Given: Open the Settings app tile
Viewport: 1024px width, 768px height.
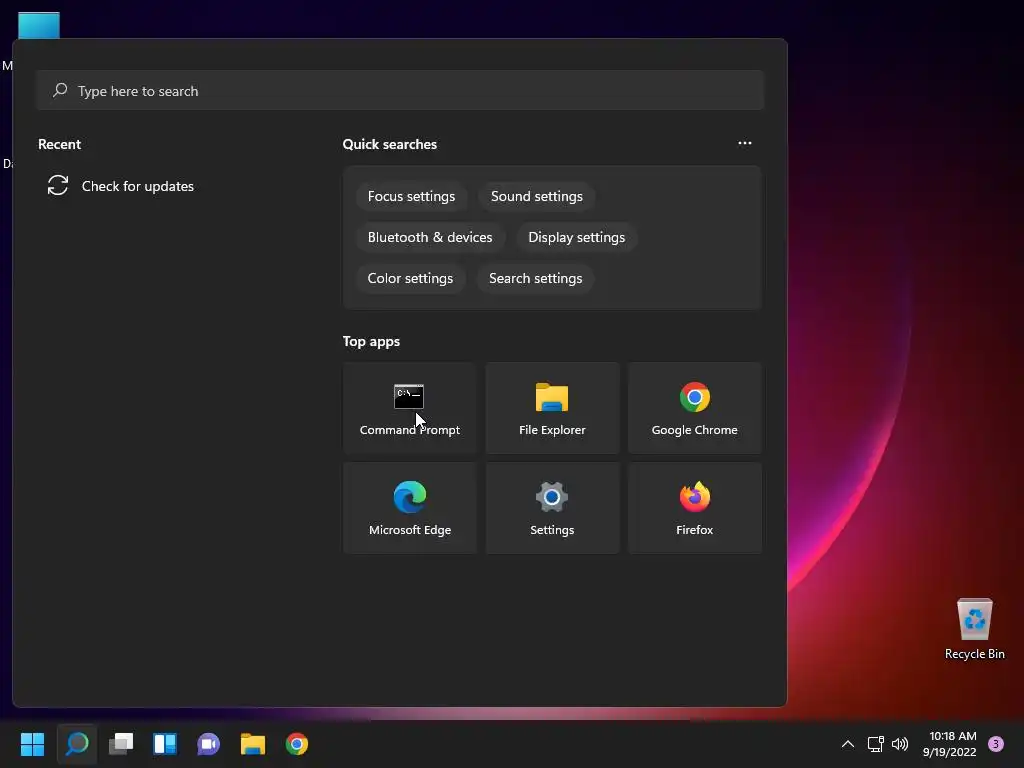Looking at the screenshot, I should [x=552, y=508].
